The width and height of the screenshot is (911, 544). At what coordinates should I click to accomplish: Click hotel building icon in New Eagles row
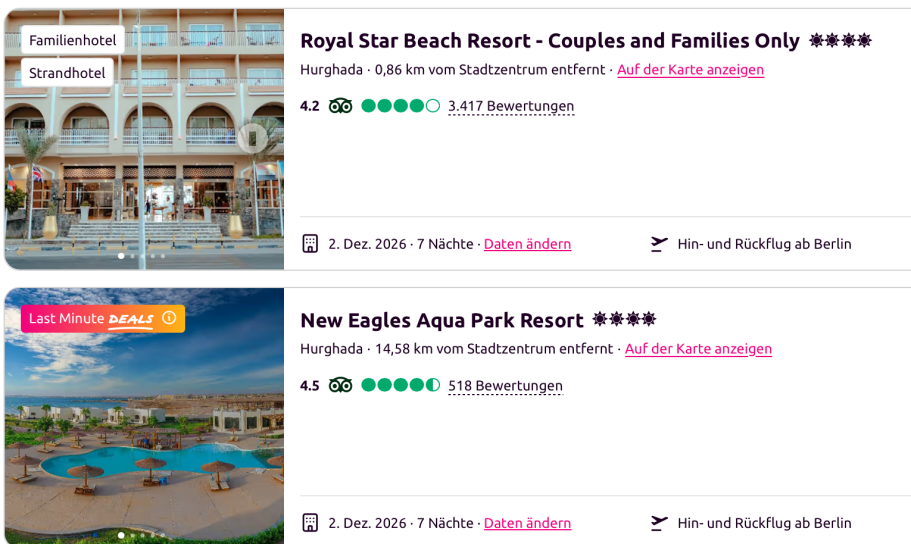coord(310,522)
